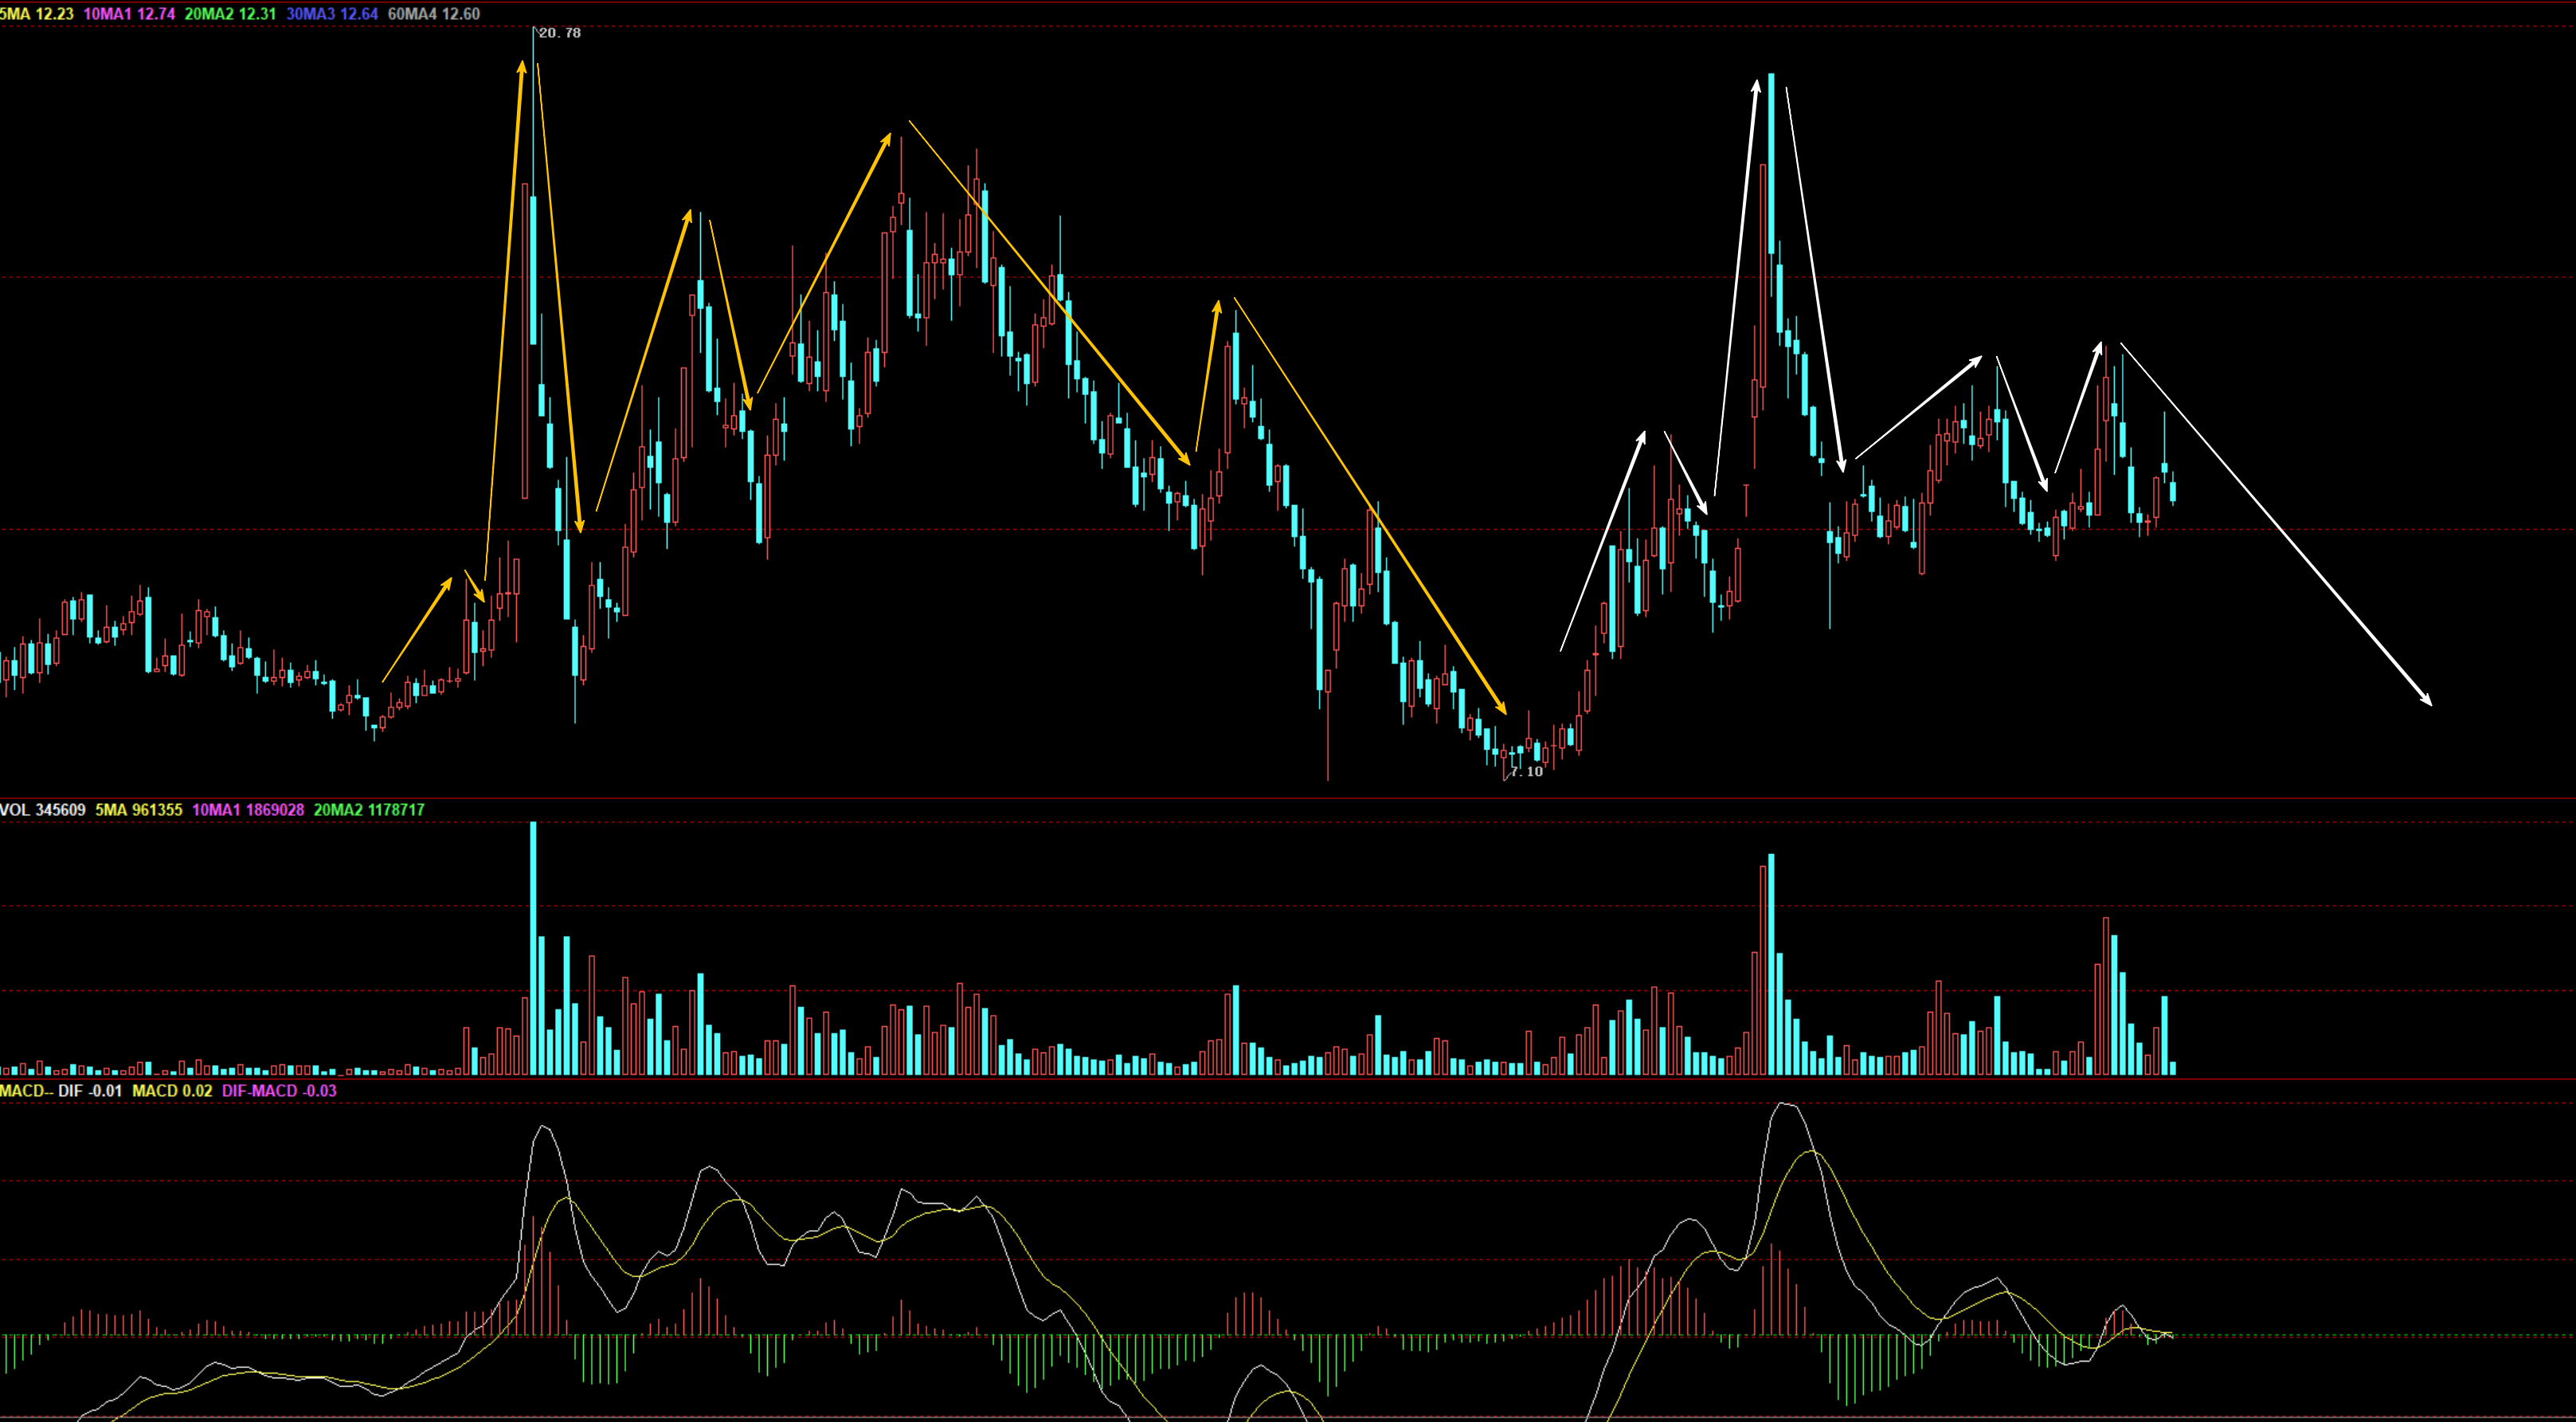Click the MACD-- DIF -0.01 label
Viewport: 2576px width, 1422px height.
pyautogui.click(x=61, y=1091)
